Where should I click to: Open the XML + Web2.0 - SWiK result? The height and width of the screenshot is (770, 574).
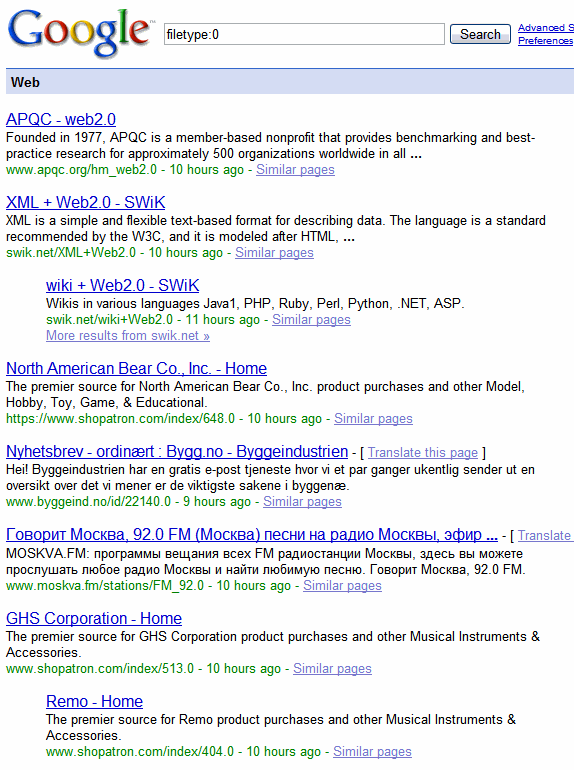[x=85, y=202]
